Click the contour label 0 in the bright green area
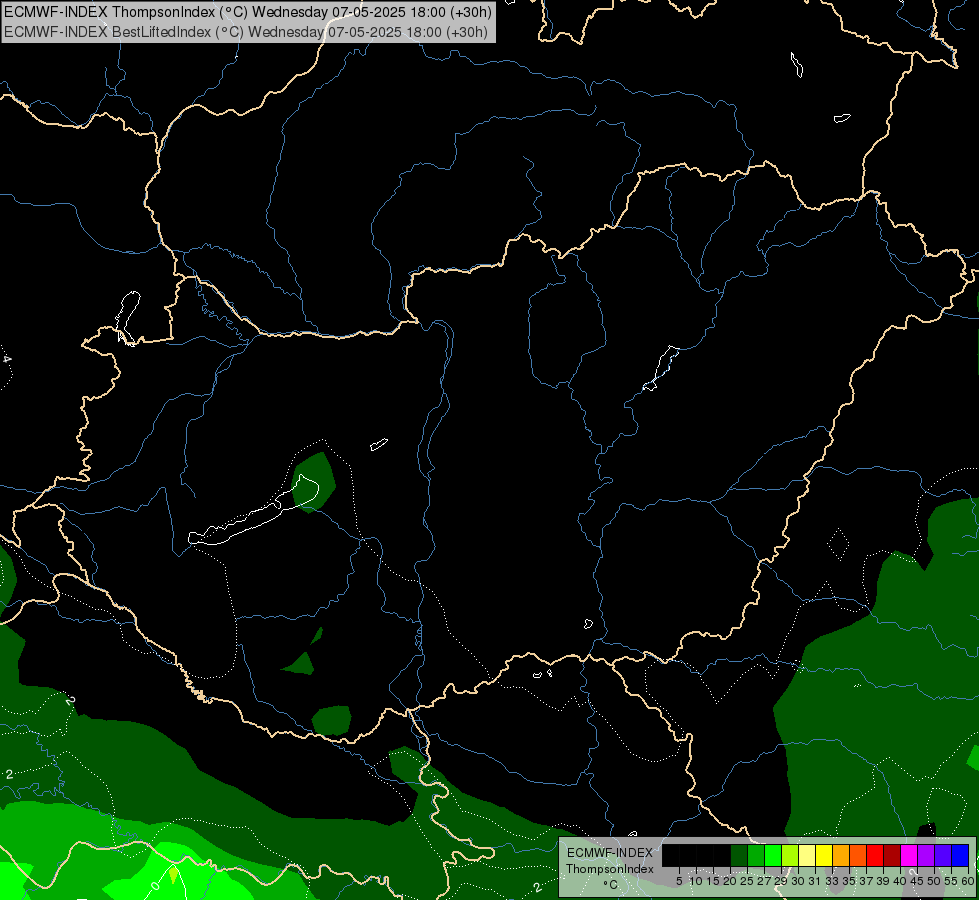This screenshot has height=900, width=979. [x=156, y=885]
